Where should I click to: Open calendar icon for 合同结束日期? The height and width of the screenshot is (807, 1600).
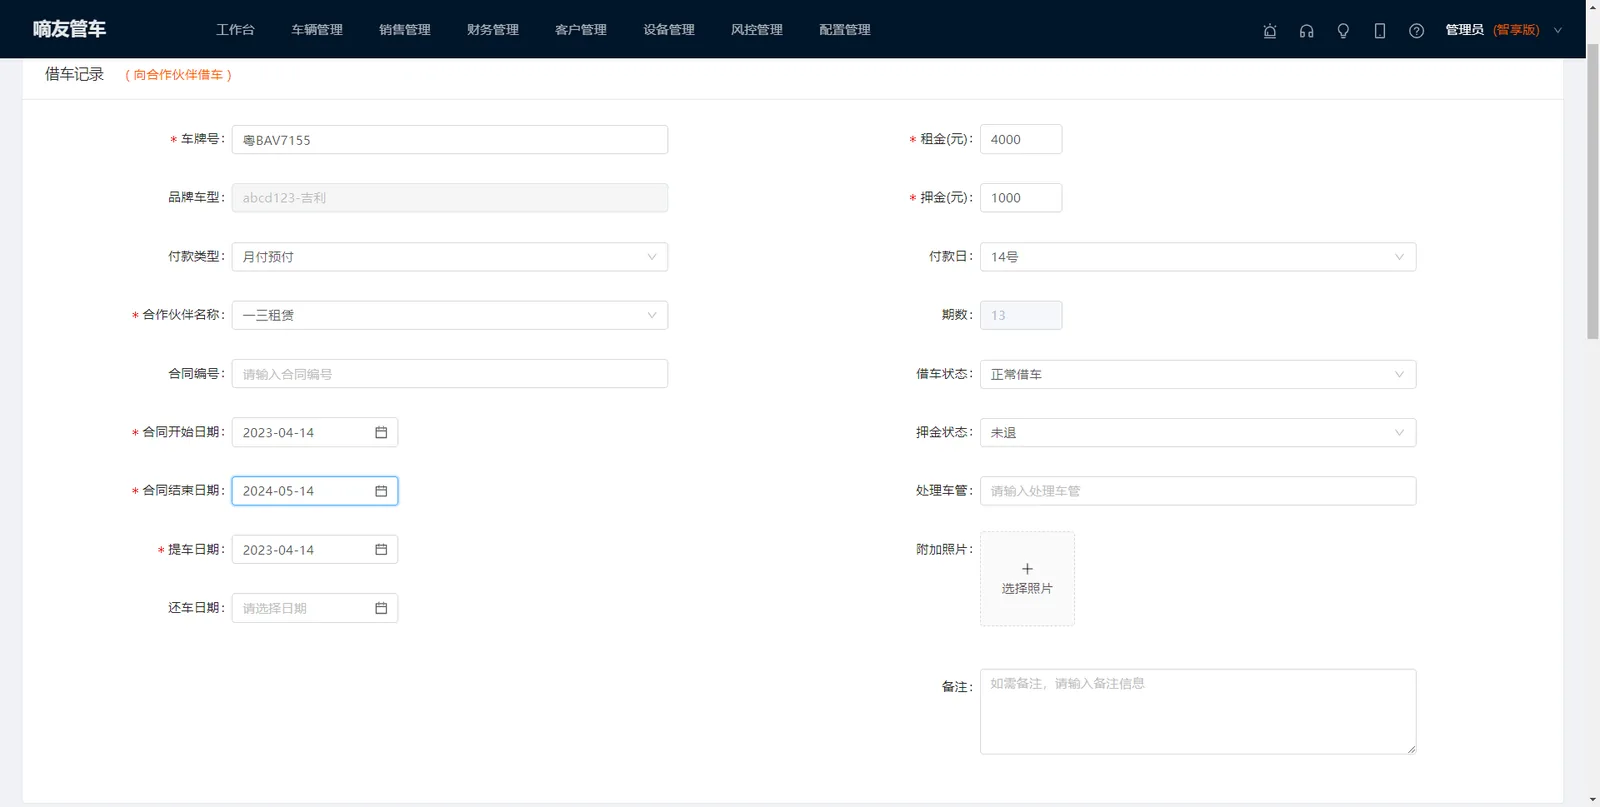point(381,491)
